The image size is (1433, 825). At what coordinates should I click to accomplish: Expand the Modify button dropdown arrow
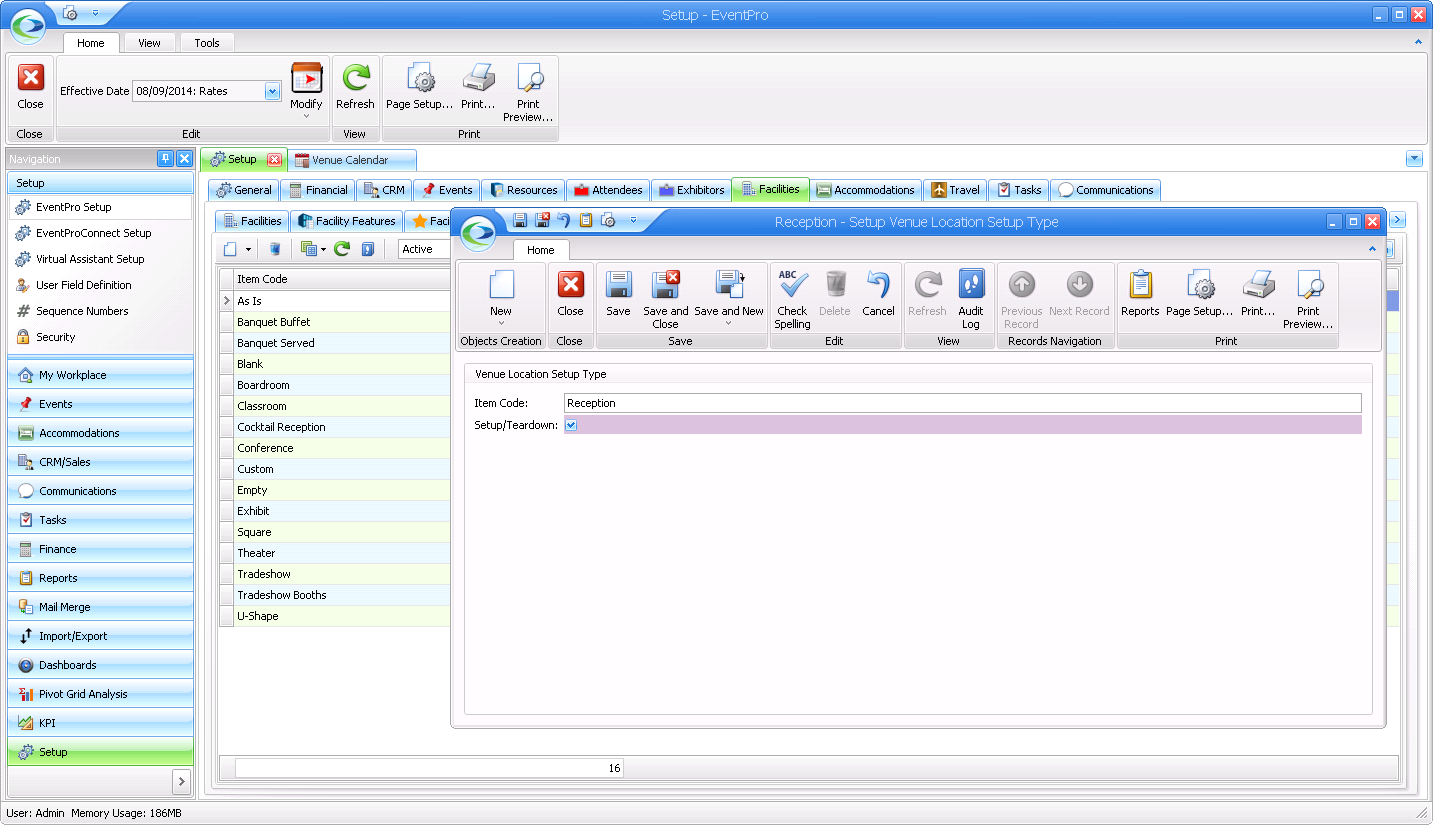[306, 117]
